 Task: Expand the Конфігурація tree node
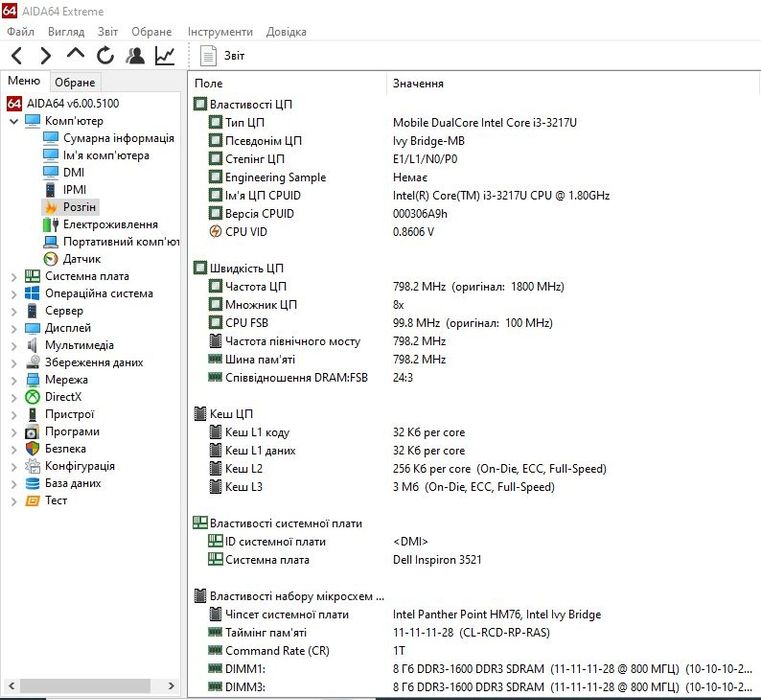14,467
